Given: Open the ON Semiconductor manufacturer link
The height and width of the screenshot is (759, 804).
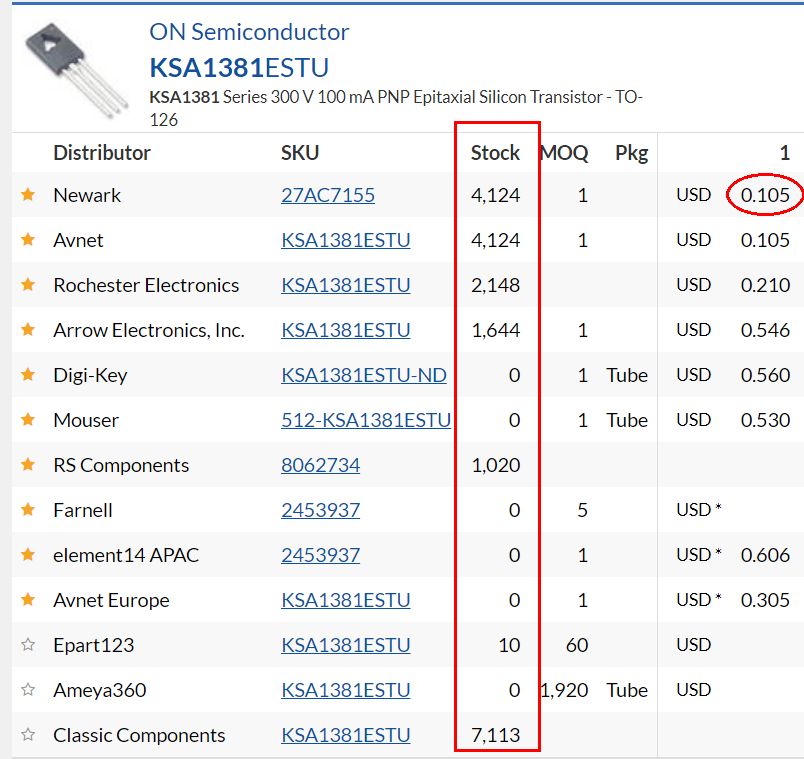Looking at the screenshot, I should (x=249, y=32).
